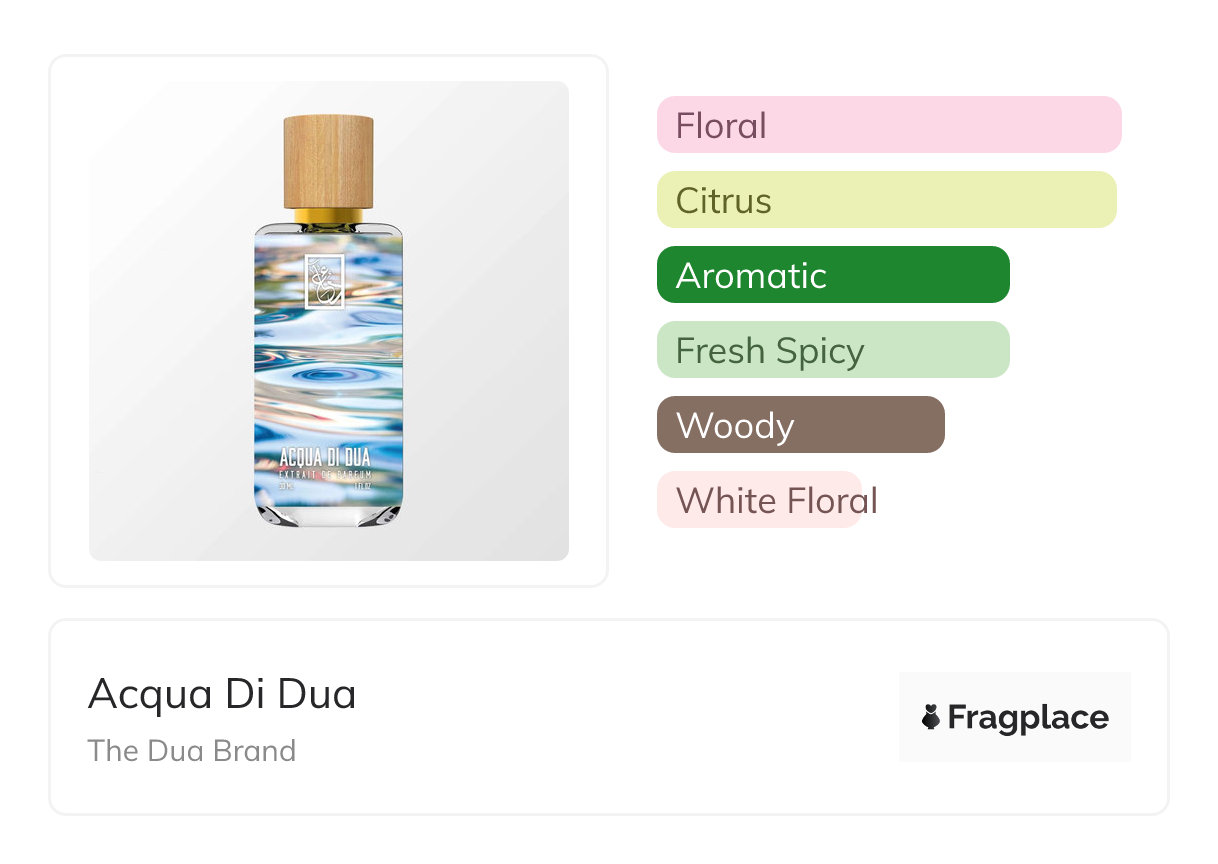Click the ACQUA DI DUA label on the bottle
This screenshot has height=864, width=1218.
coord(325,460)
